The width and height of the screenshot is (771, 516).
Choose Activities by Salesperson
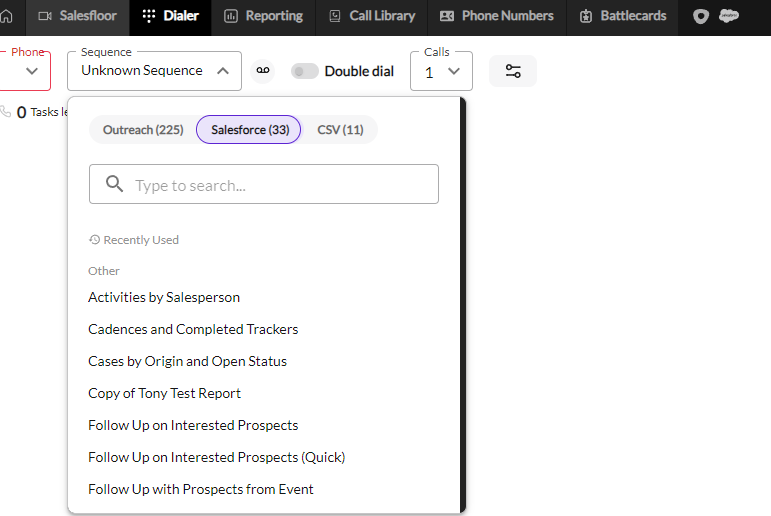click(x=164, y=298)
